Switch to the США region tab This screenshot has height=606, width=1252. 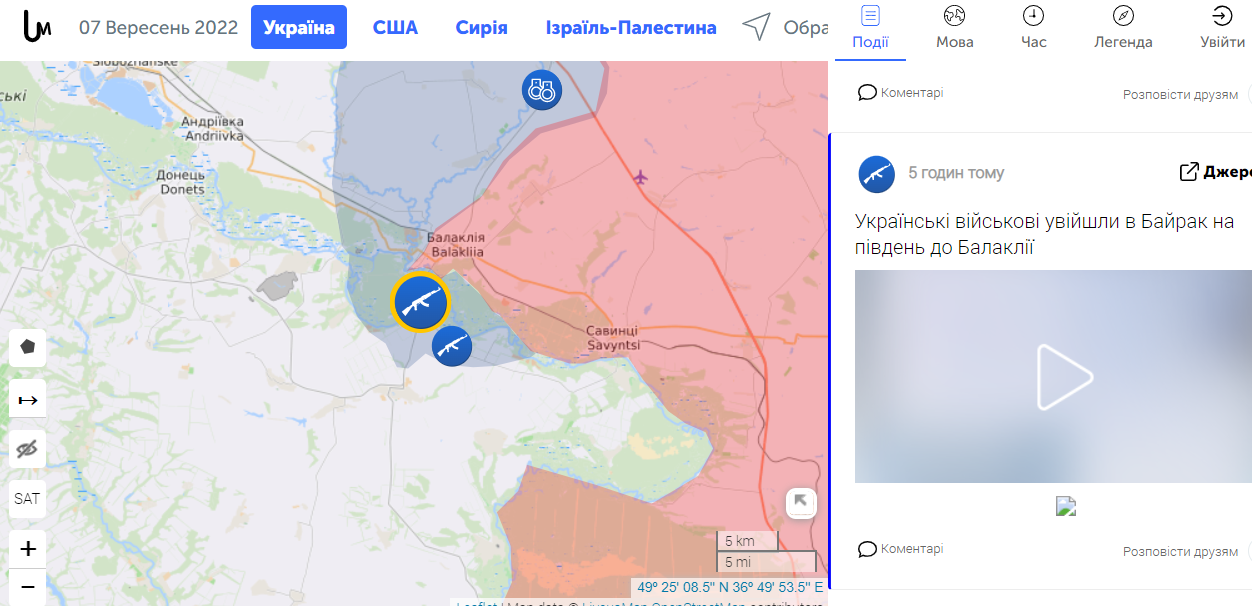point(395,27)
